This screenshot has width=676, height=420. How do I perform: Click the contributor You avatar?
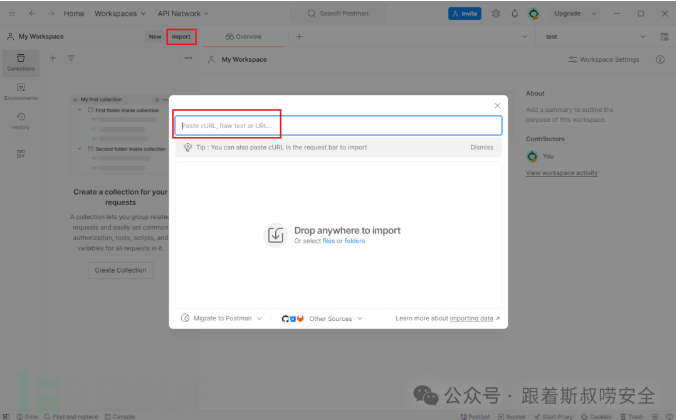click(x=532, y=156)
